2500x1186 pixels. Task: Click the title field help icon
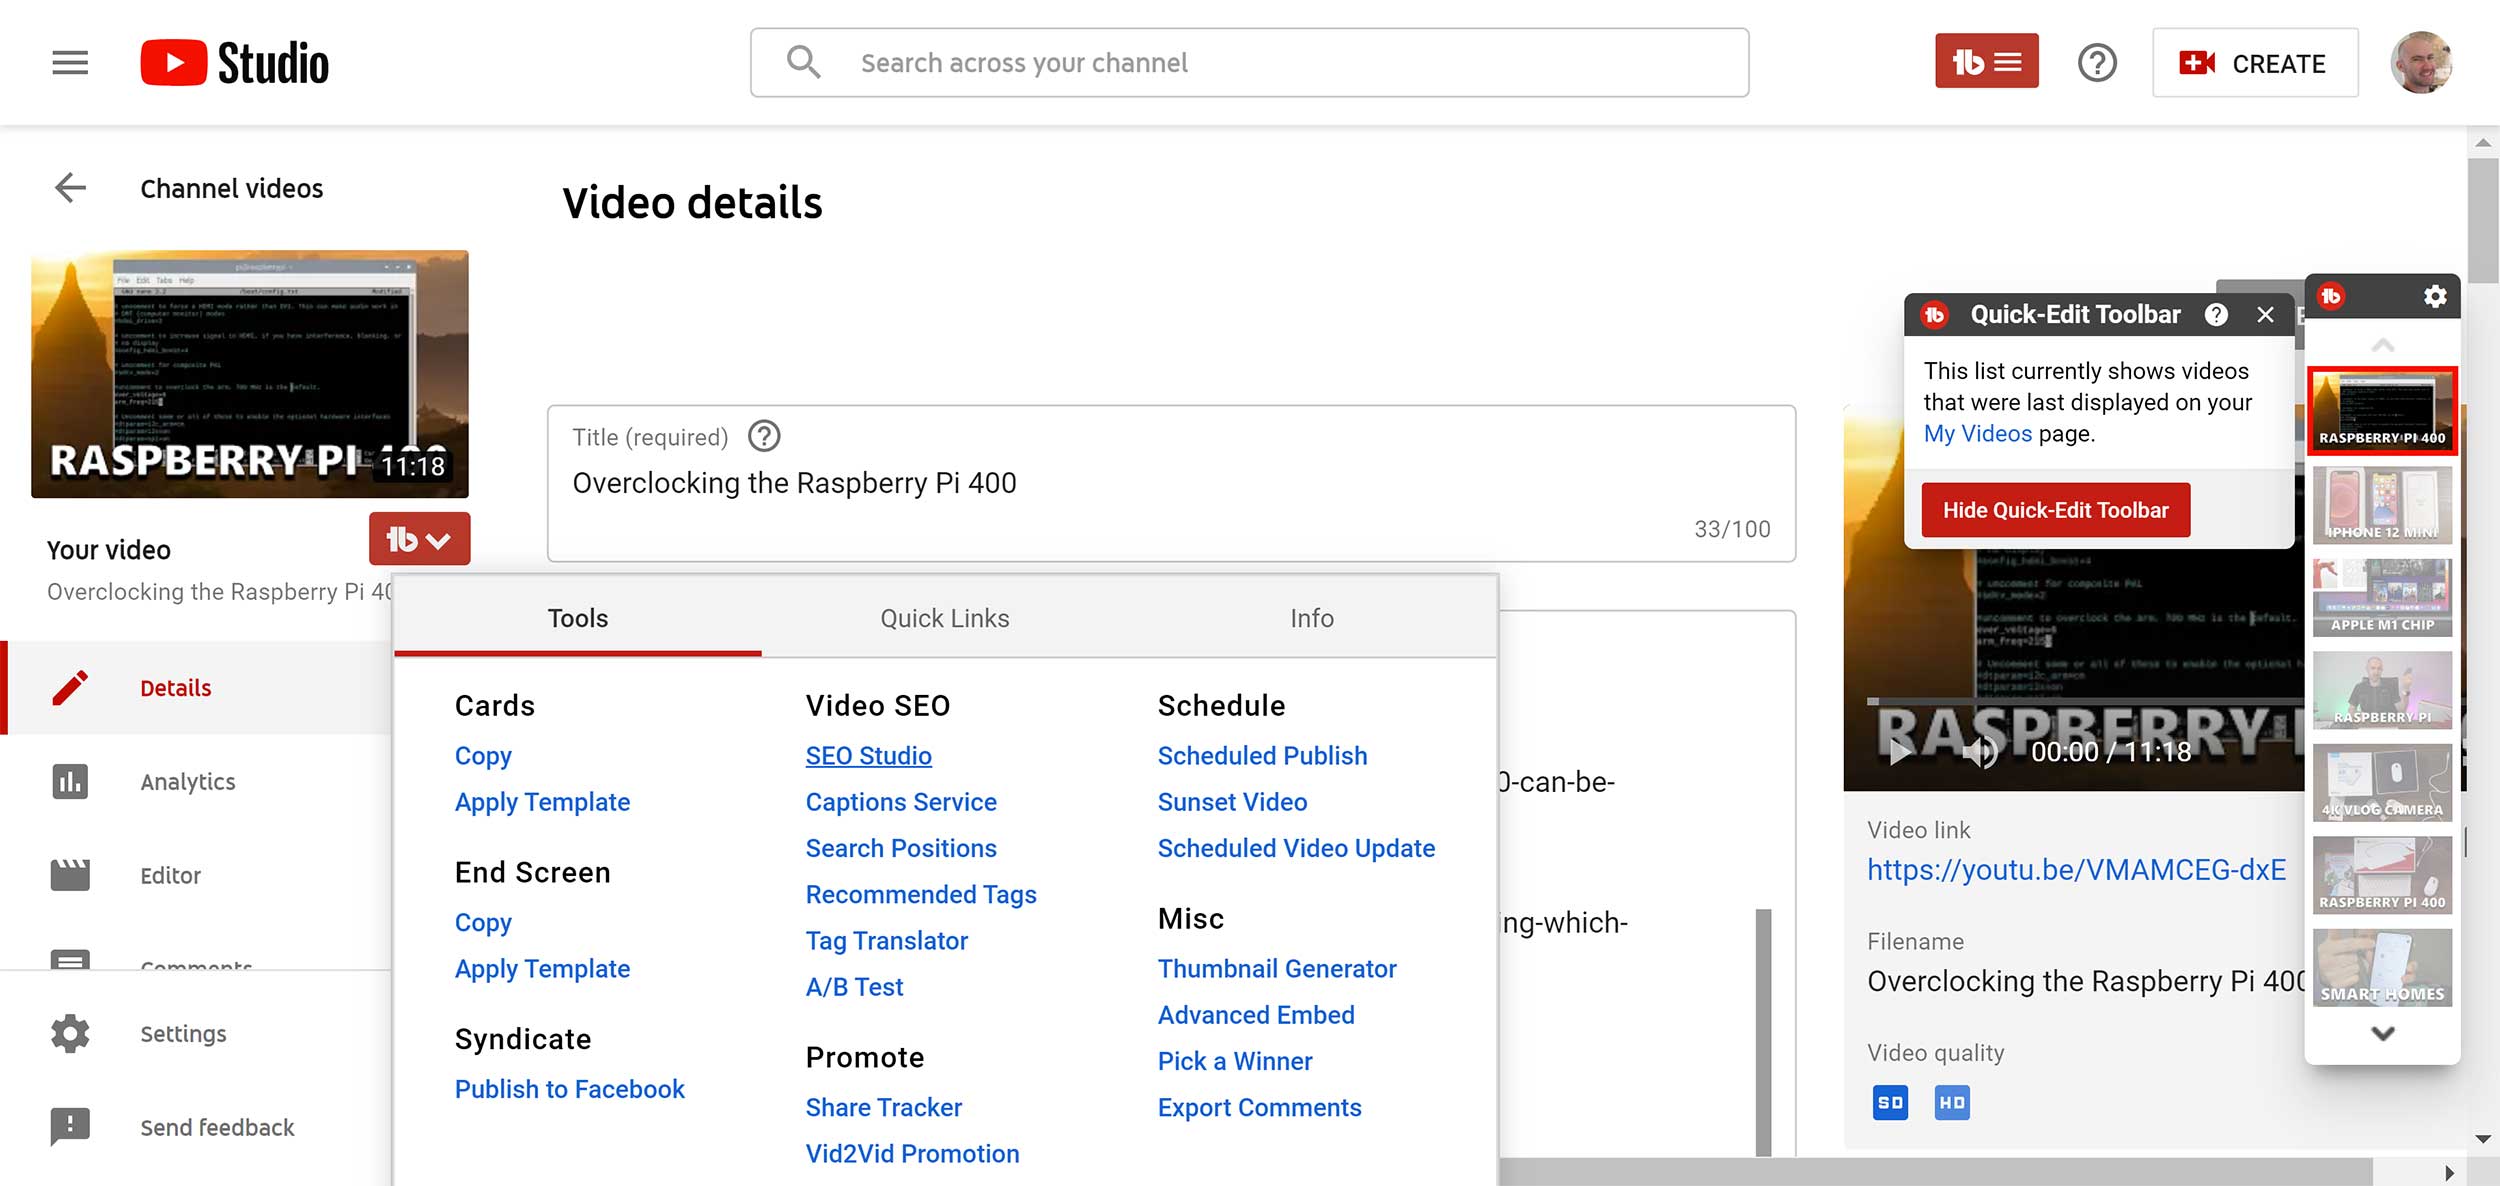tap(764, 436)
